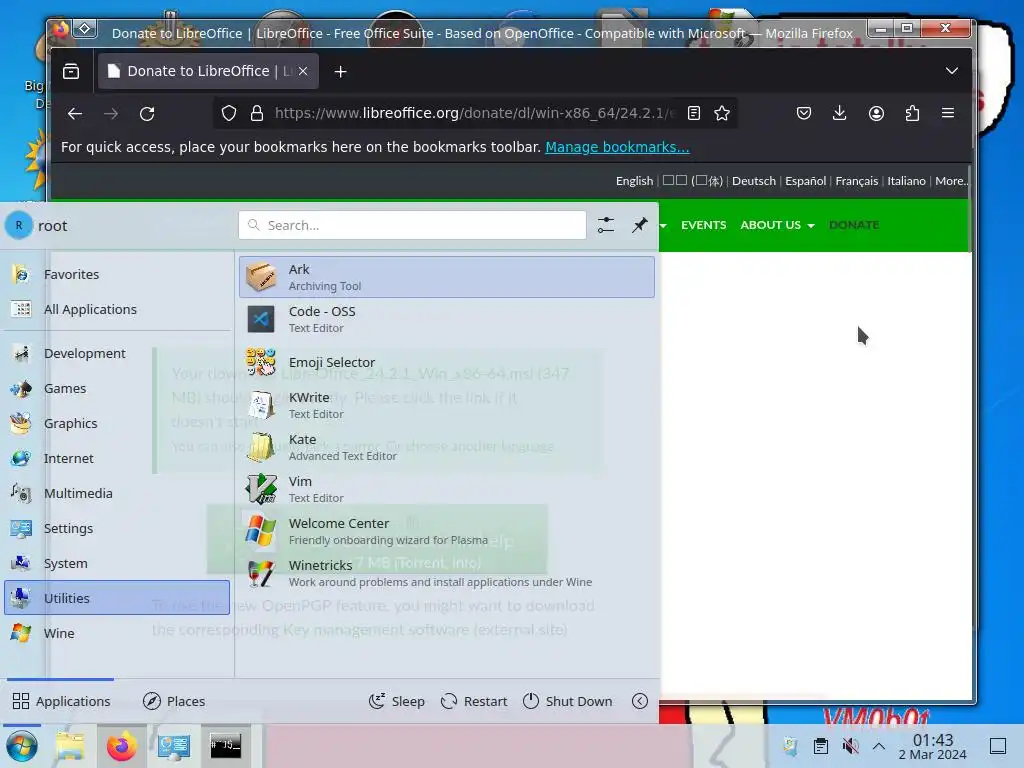Launch Ark archiving tool
This screenshot has width=1024, height=768.
[447, 277]
